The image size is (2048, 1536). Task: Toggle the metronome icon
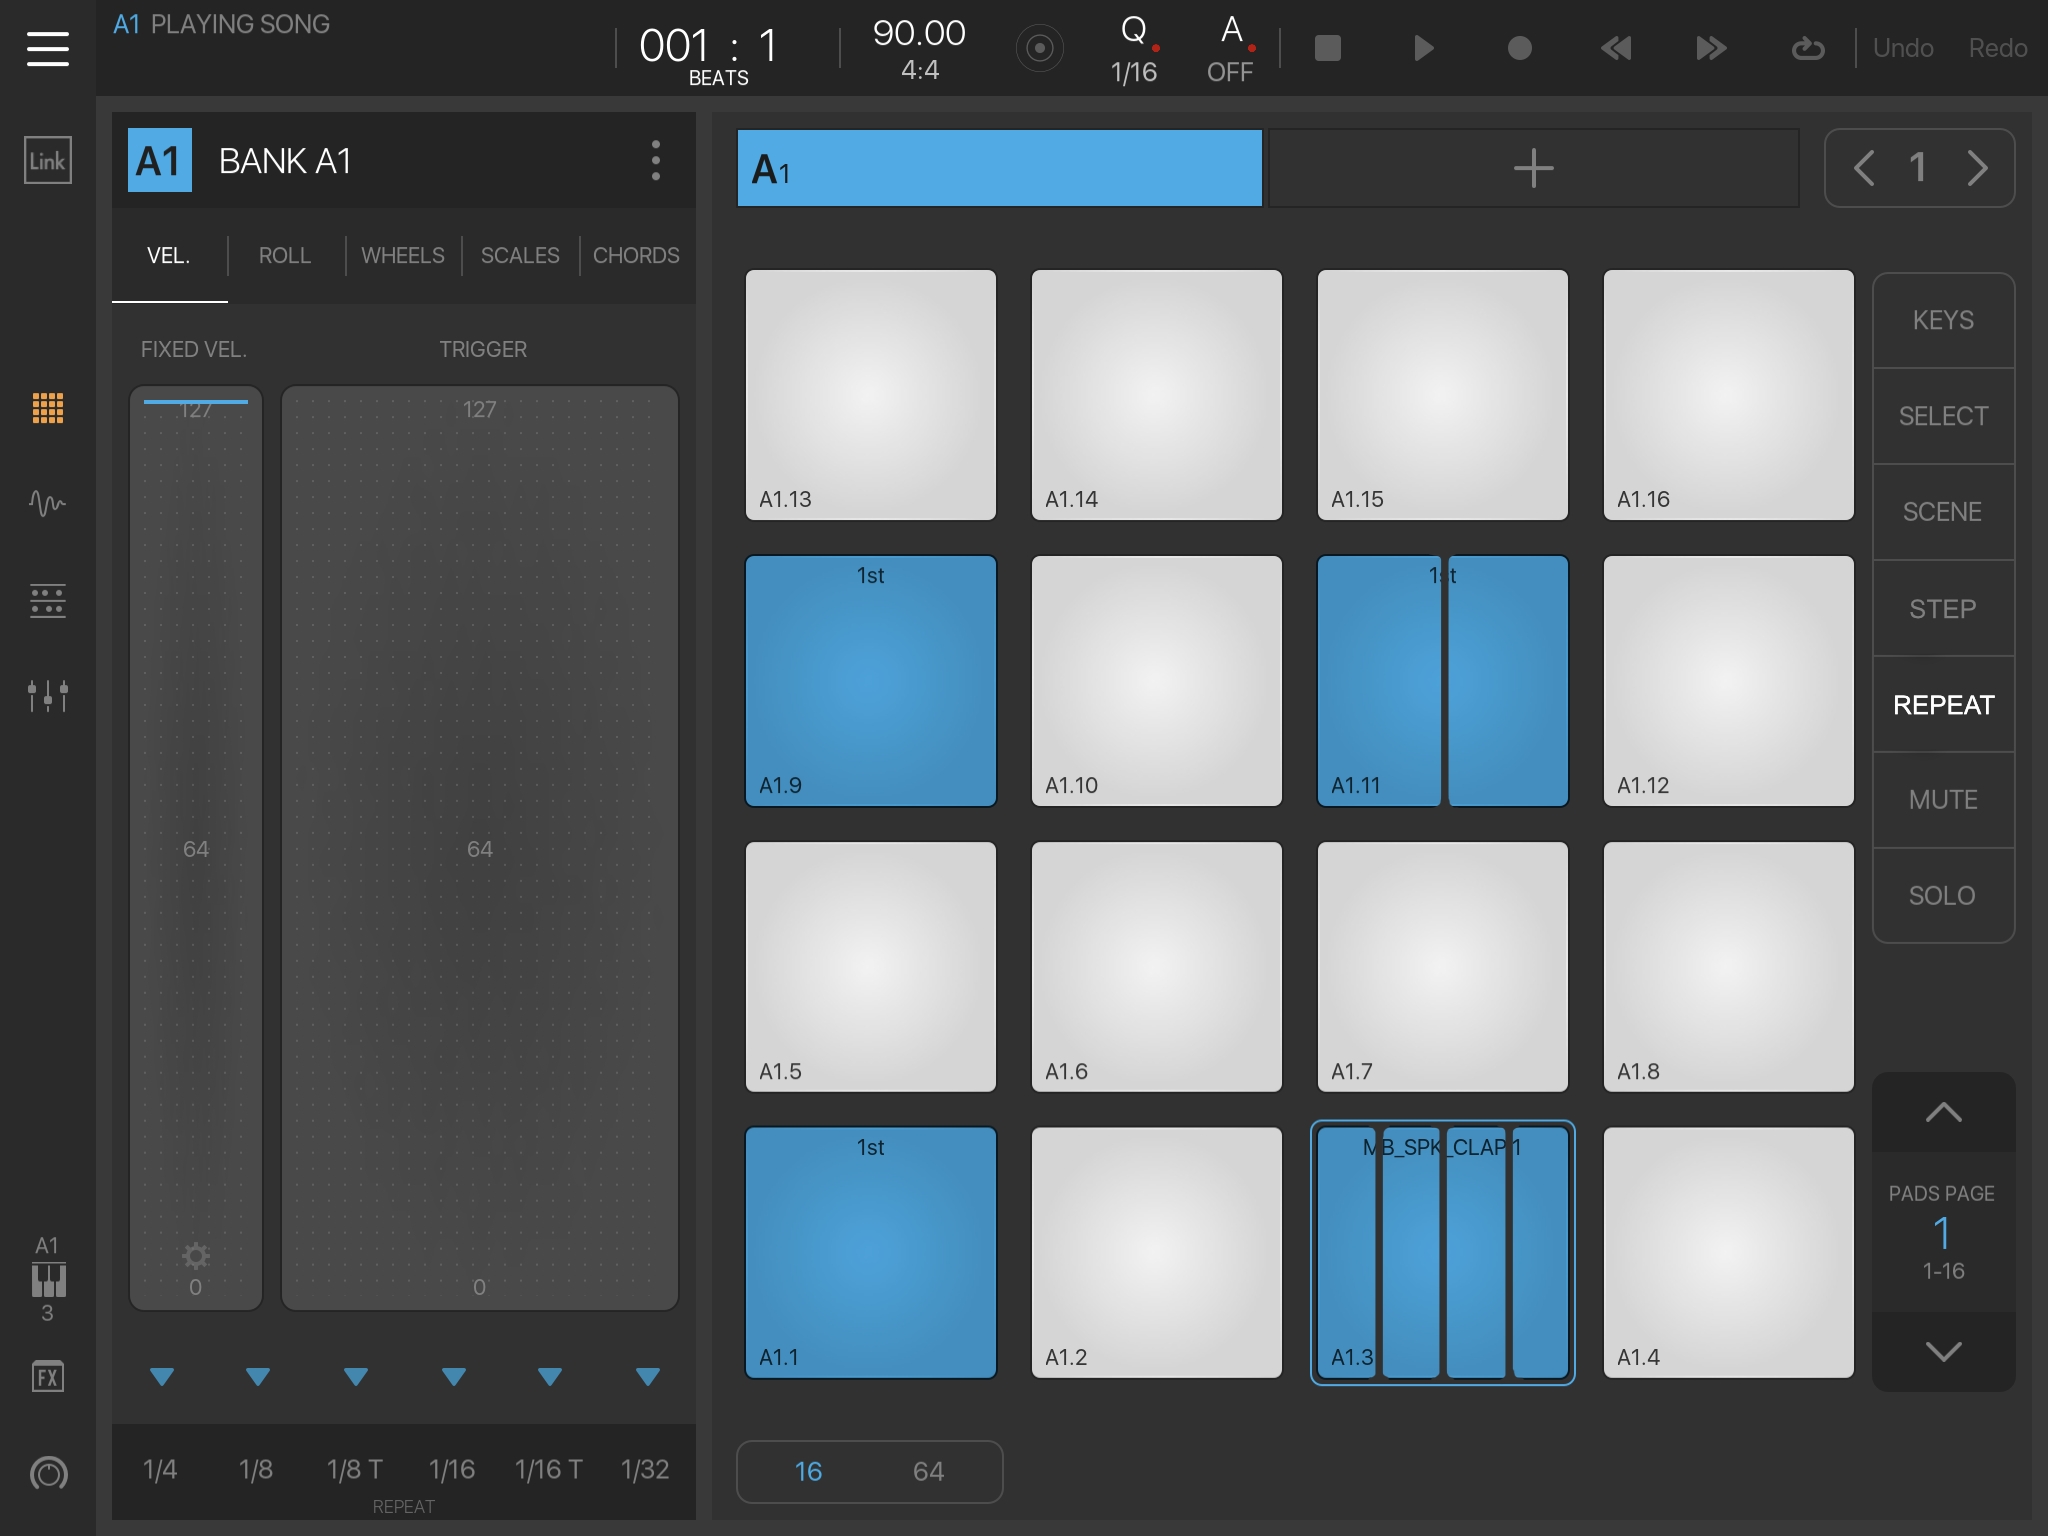1039,48
